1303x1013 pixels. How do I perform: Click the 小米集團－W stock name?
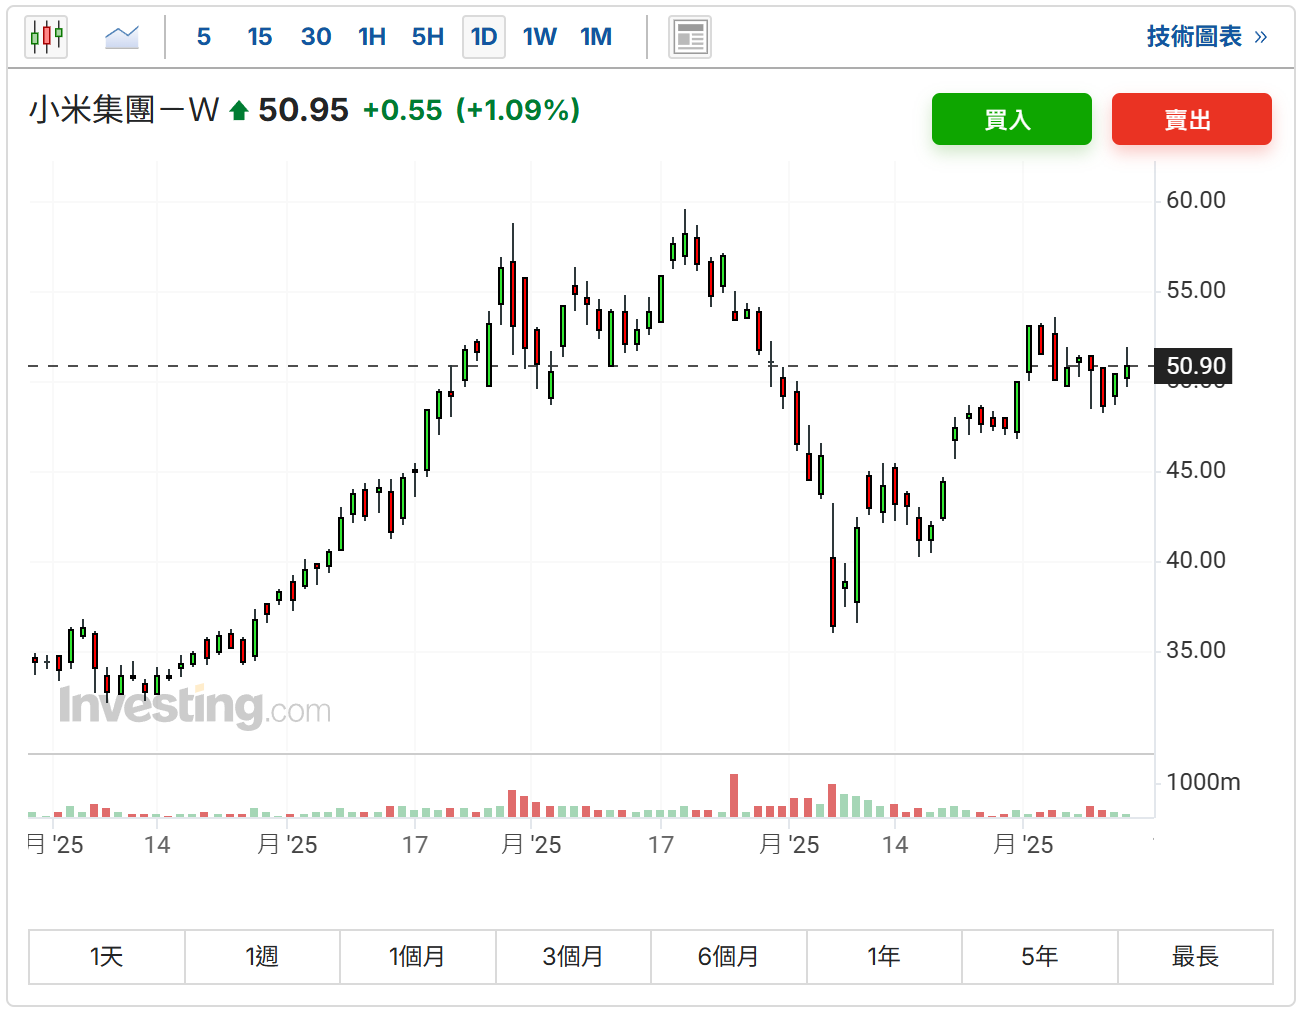click(x=124, y=110)
